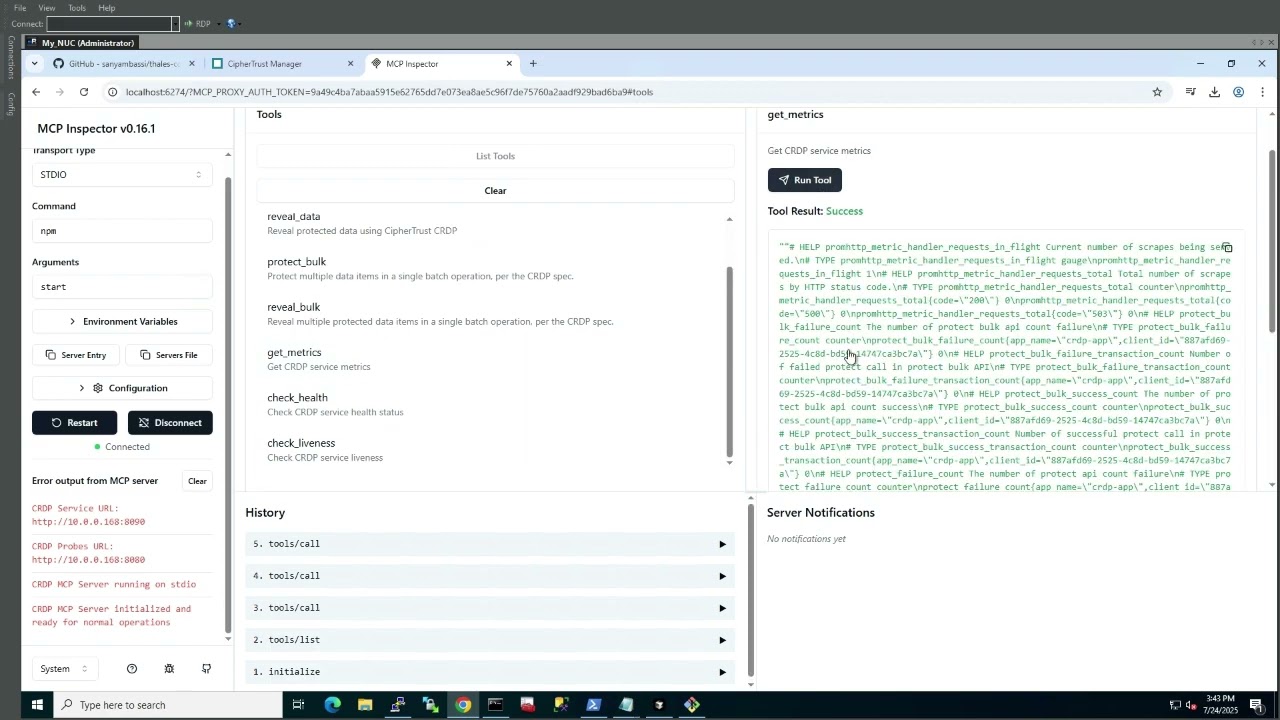This screenshot has height=720, width=1280.
Task: Open the Connect combo box dropdown
Action: pyautogui.click(x=175, y=24)
